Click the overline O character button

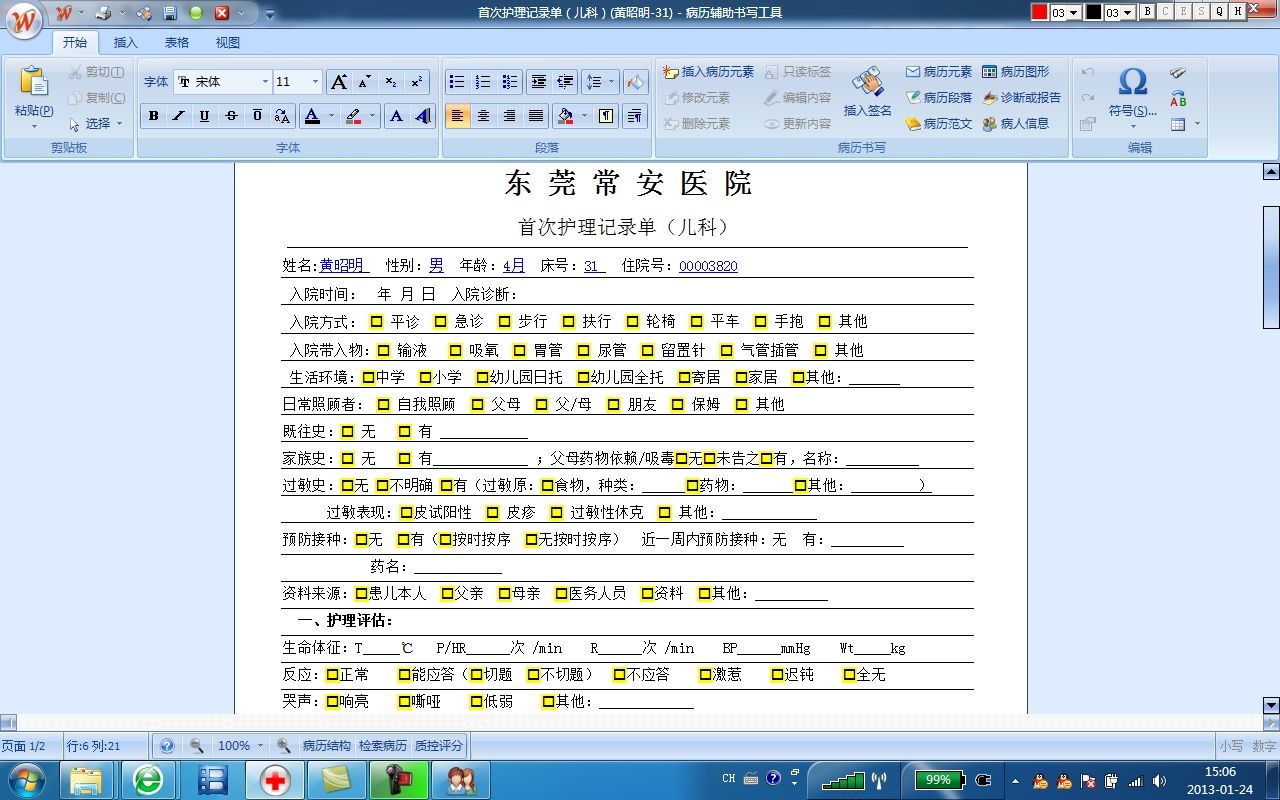coord(257,116)
